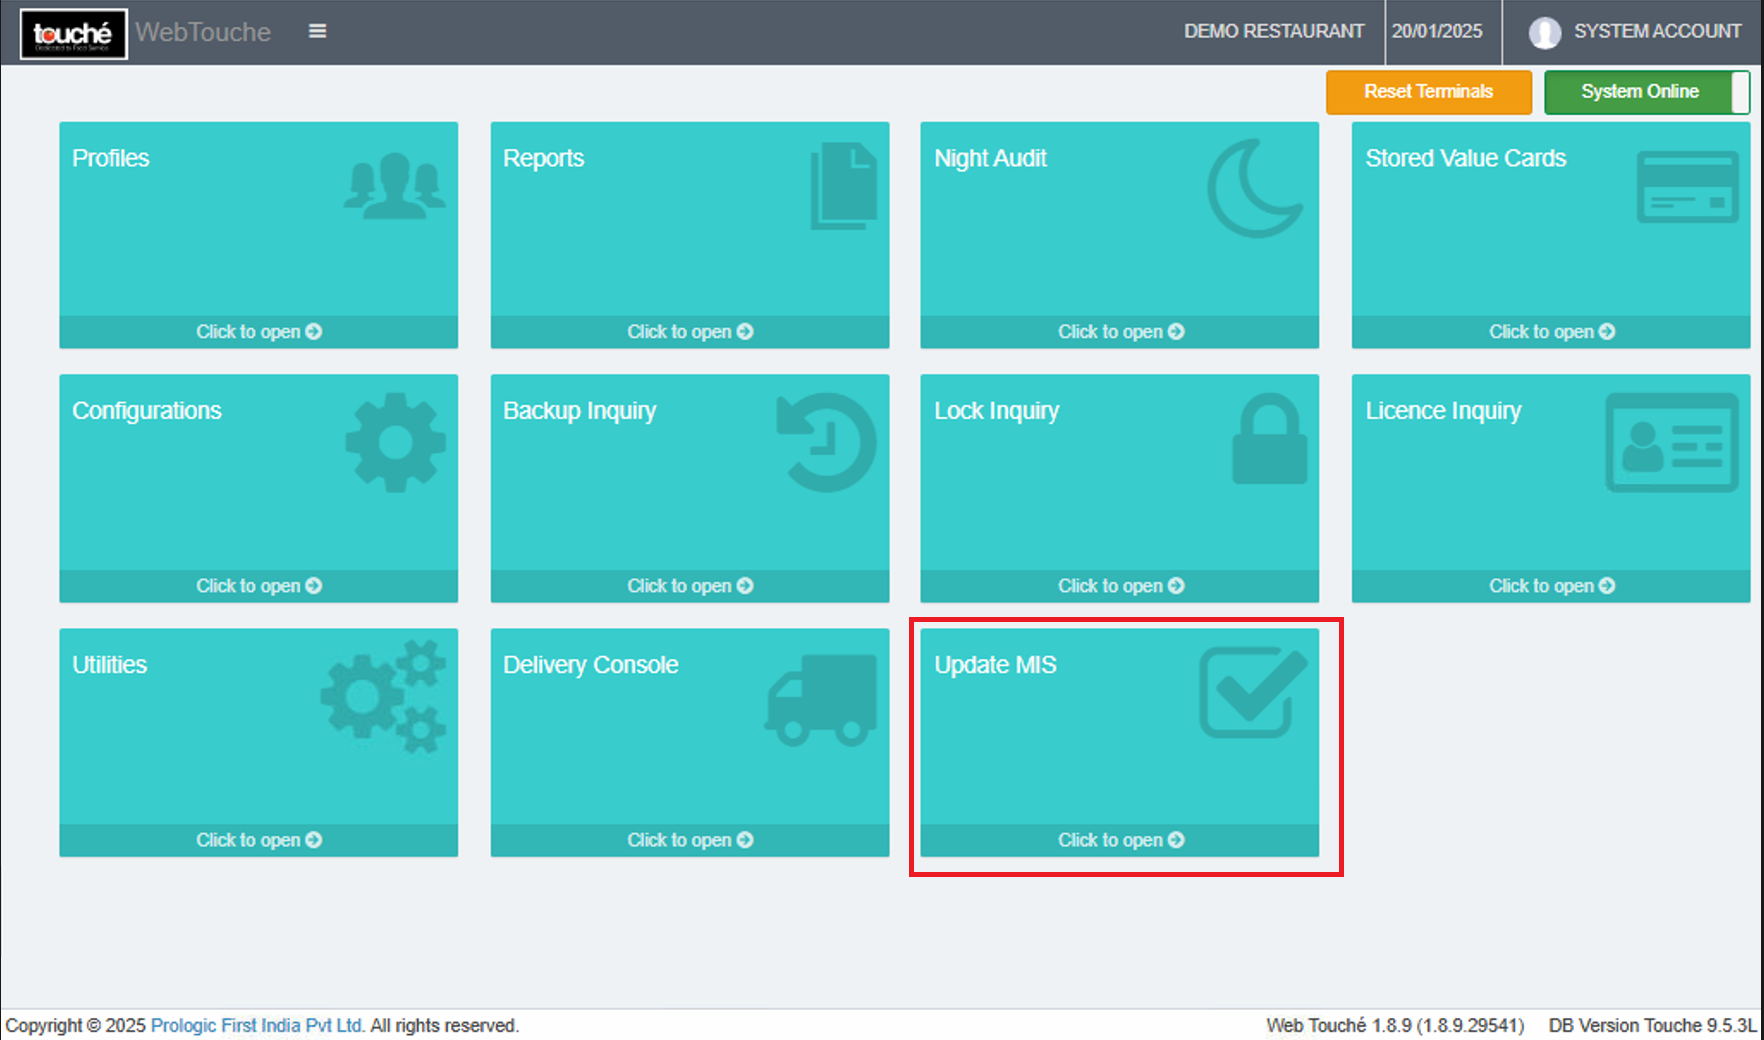Click the Configurations gear icon
1764x1040 pixels.
click(395, 442)
